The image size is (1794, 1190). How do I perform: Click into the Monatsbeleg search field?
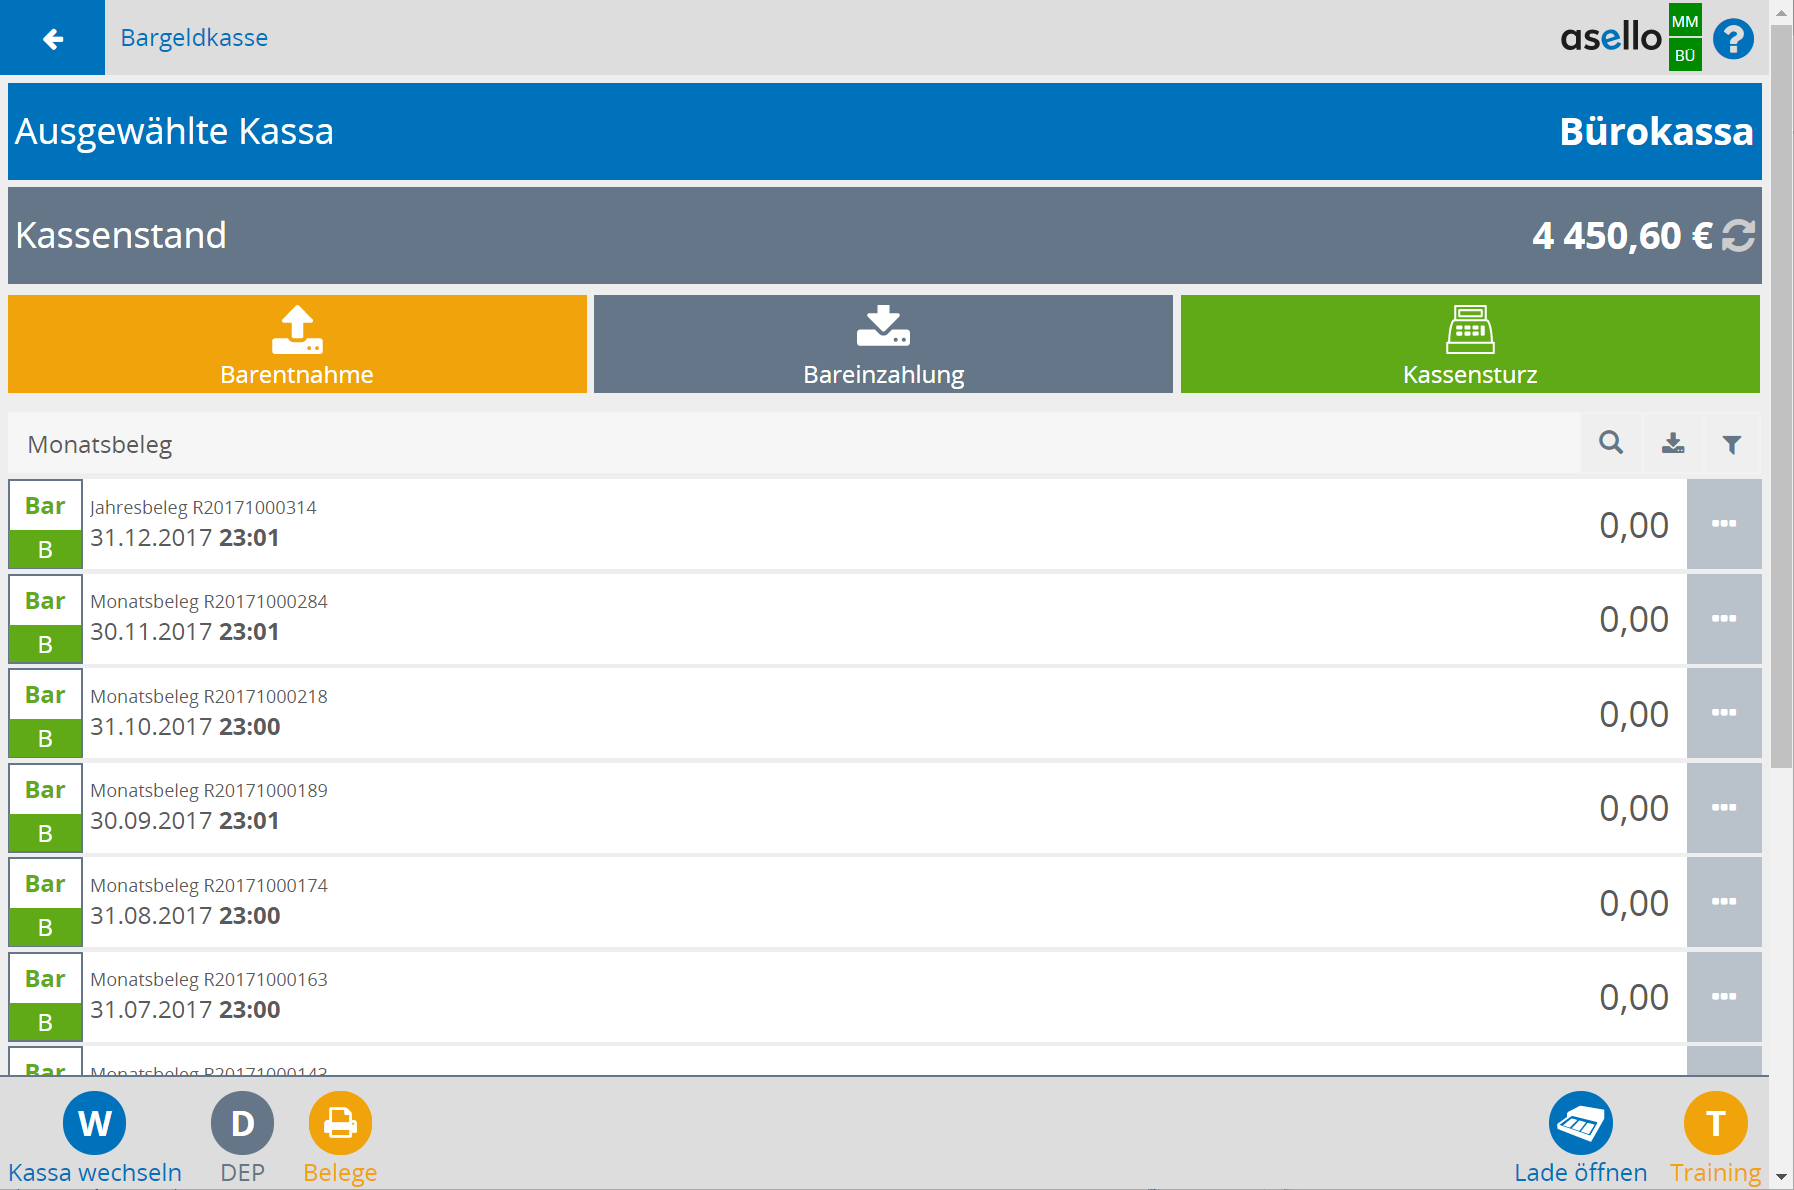point(790,444)
